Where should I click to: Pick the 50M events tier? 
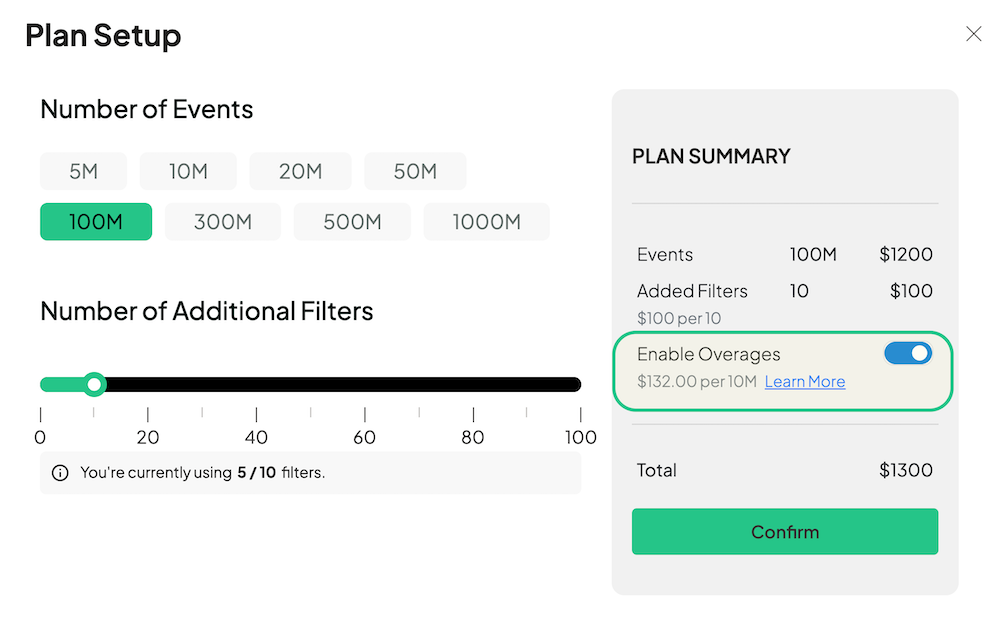[415, 171]
